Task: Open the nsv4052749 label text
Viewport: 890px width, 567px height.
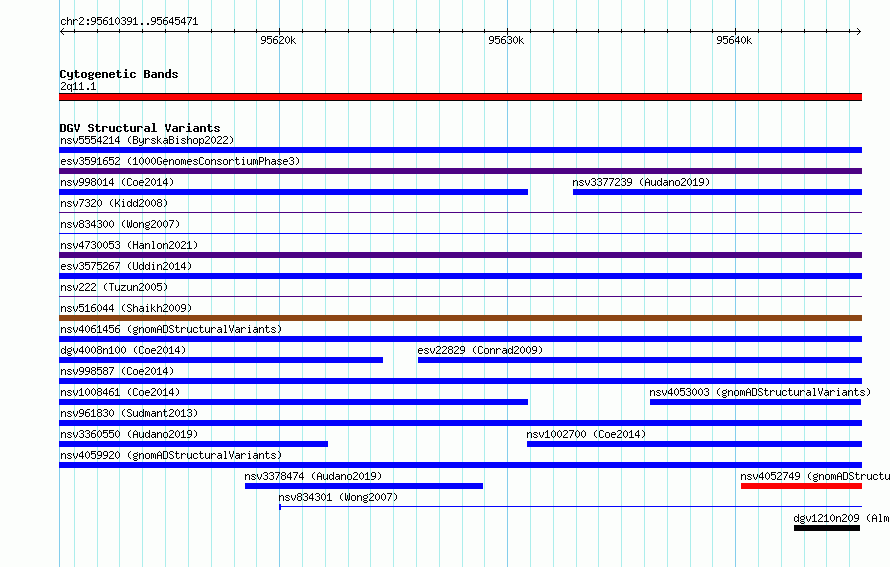Action: [x=815, y=476]
